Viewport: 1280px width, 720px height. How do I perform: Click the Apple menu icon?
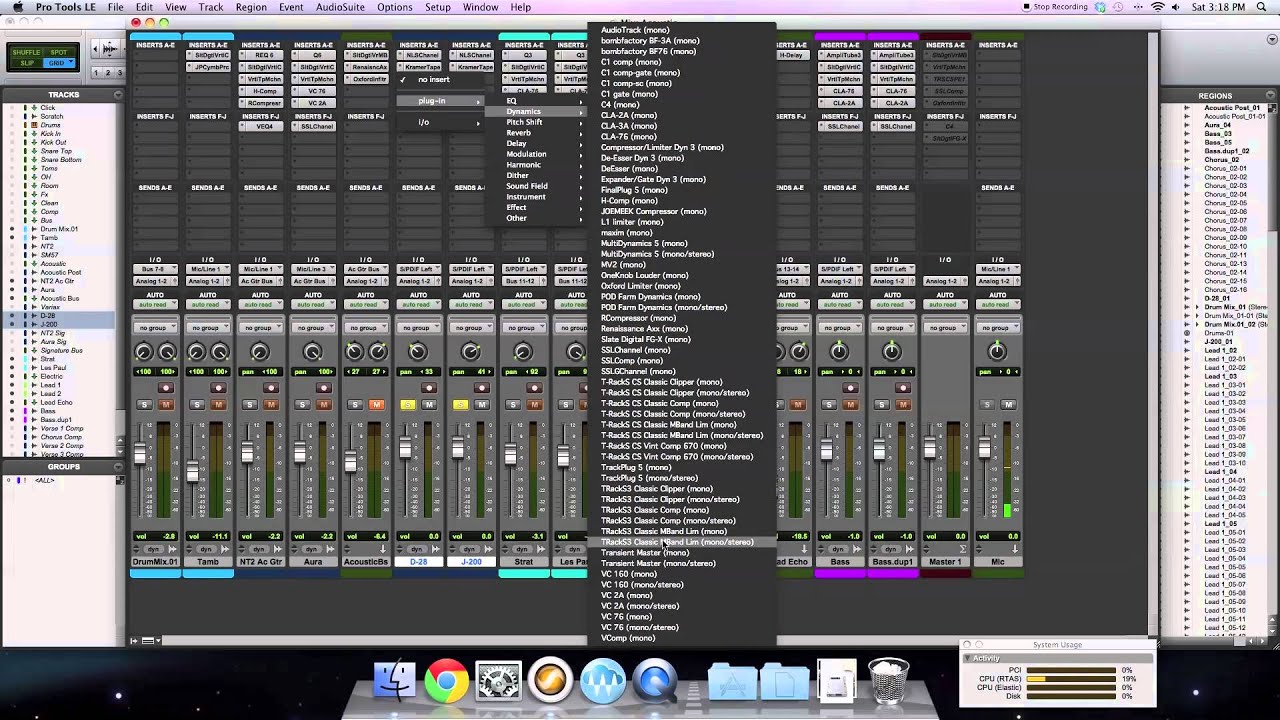[17, 7]
